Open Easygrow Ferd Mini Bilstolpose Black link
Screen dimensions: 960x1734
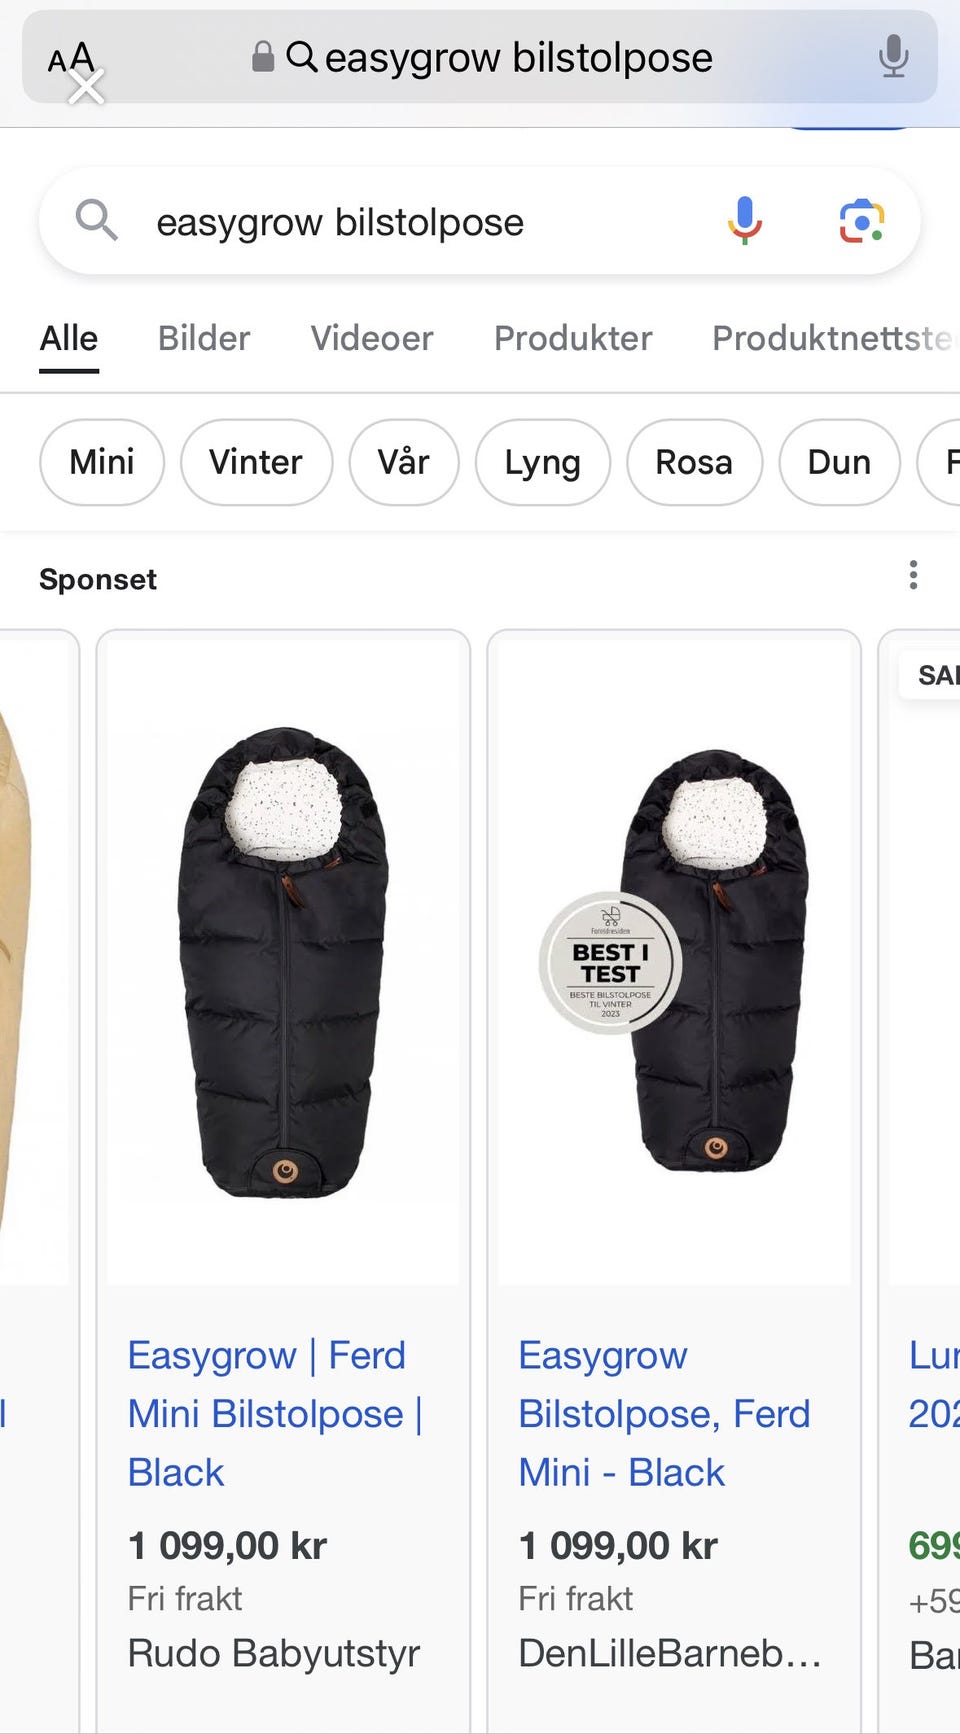[276, 1414]
